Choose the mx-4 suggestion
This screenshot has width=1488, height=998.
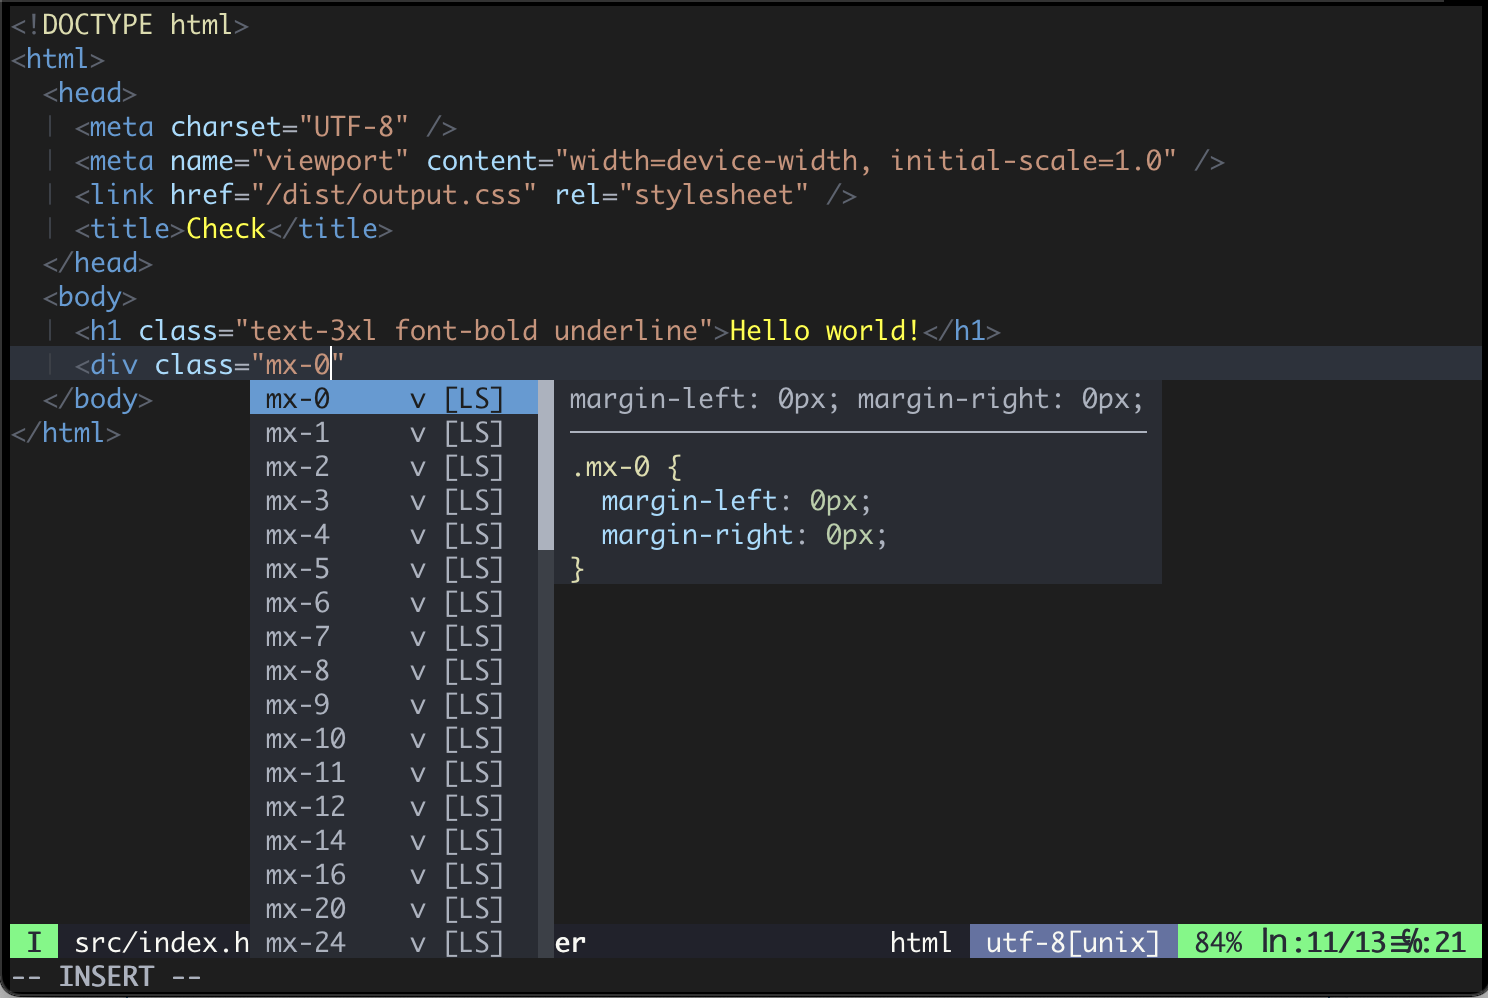pyautogui.click(x=394, y=535)
